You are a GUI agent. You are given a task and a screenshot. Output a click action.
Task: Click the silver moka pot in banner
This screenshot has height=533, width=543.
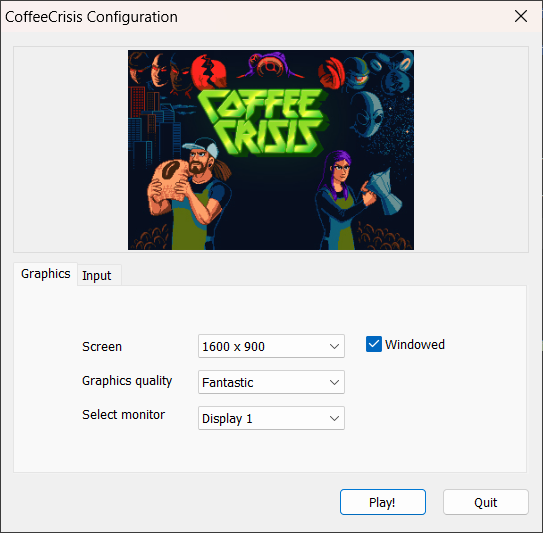[x=384, y=191]
